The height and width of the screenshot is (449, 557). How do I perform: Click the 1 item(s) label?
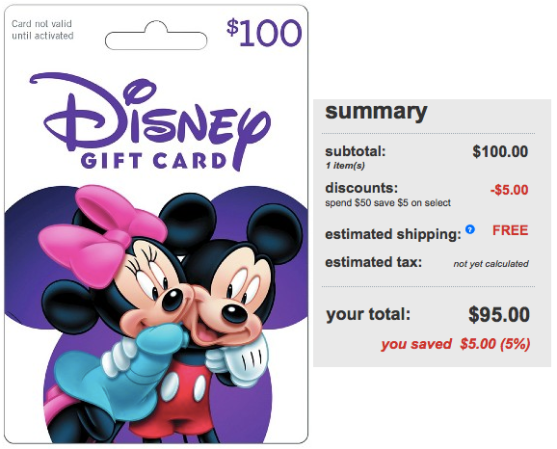click(345, 166)
